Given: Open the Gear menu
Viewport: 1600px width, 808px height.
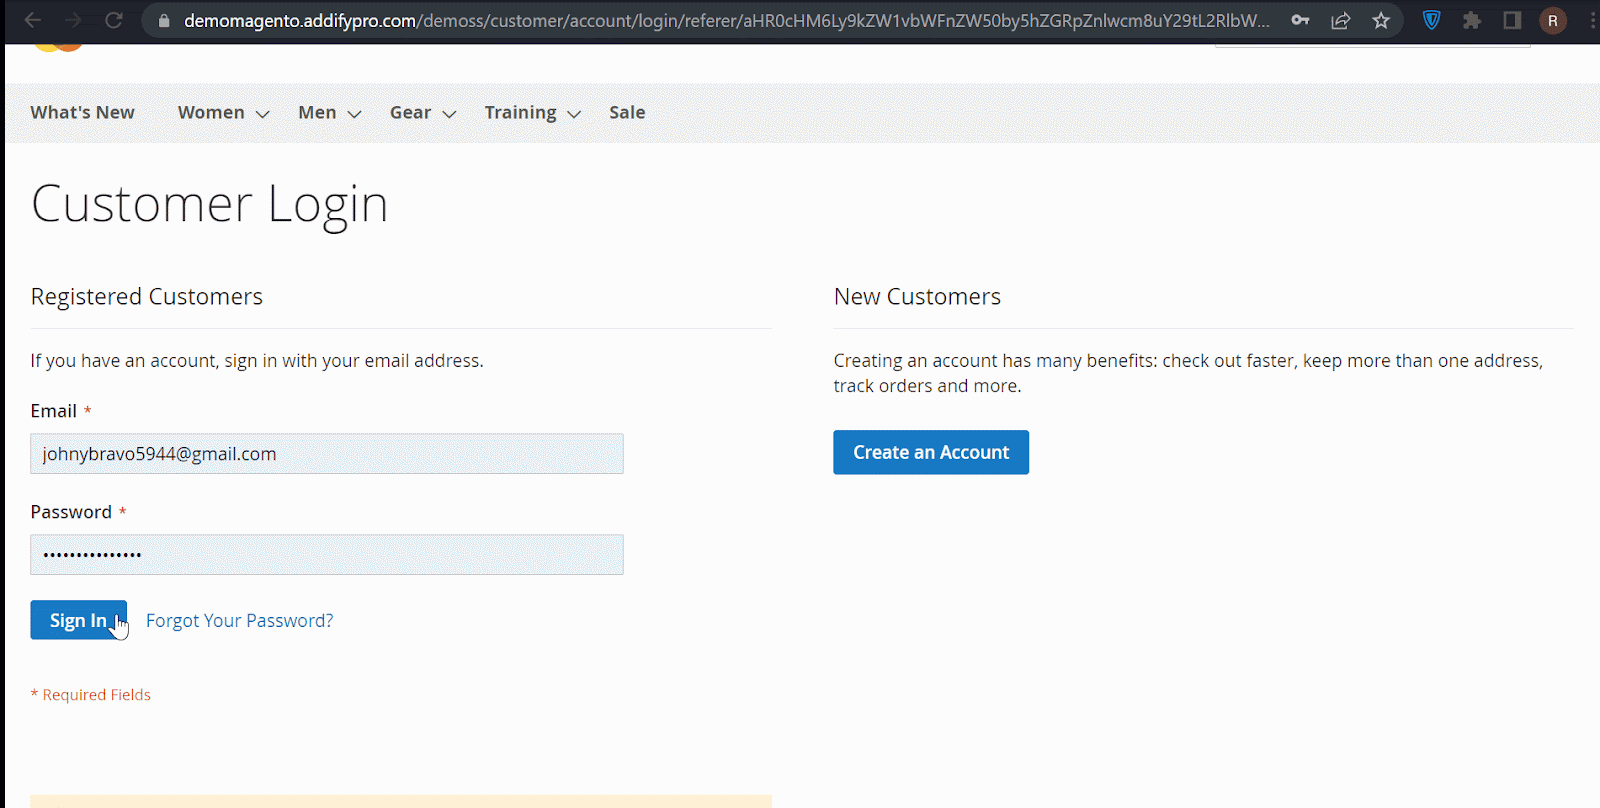Looking at the screenshot, I should 410,113.
